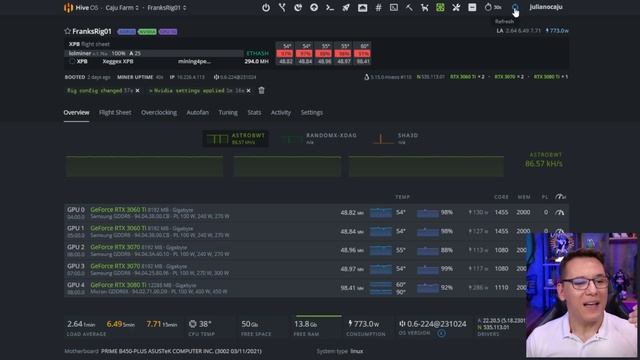Open the Activity tab

point(281,113)
